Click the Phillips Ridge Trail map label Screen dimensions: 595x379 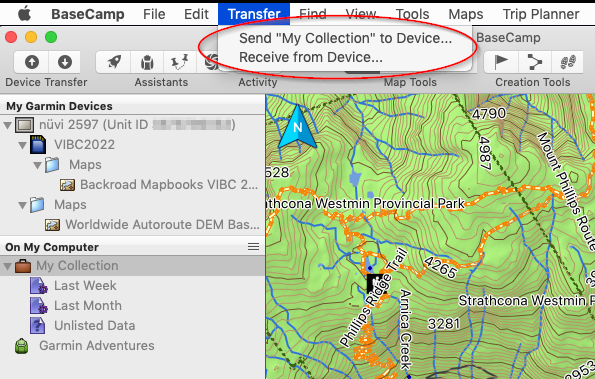[373, 298]
